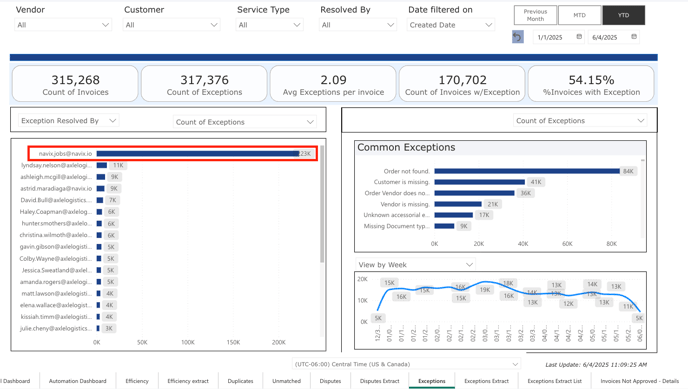
Task: Click the Customer is missing bar
Action: click(480, 182)
